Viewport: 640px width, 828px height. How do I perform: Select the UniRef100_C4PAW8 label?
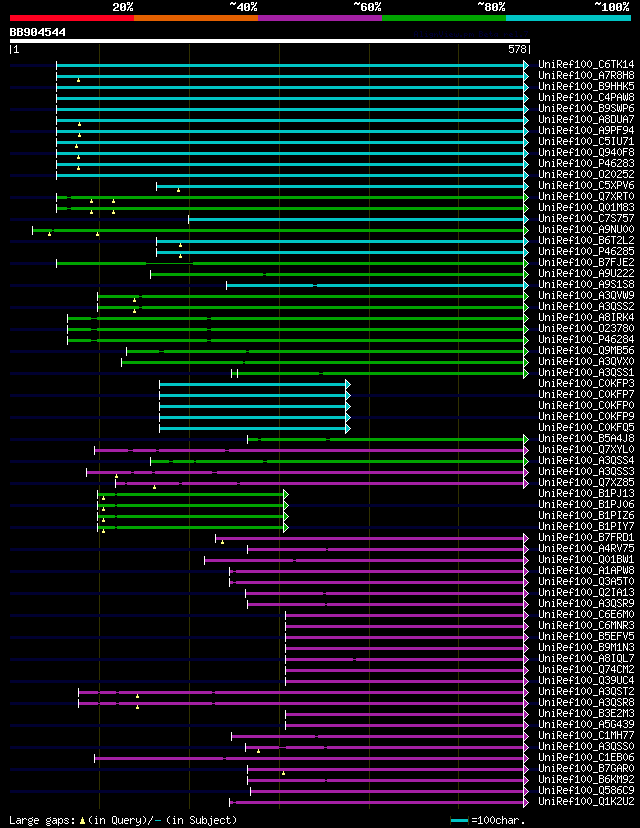(x=586, y=98)
